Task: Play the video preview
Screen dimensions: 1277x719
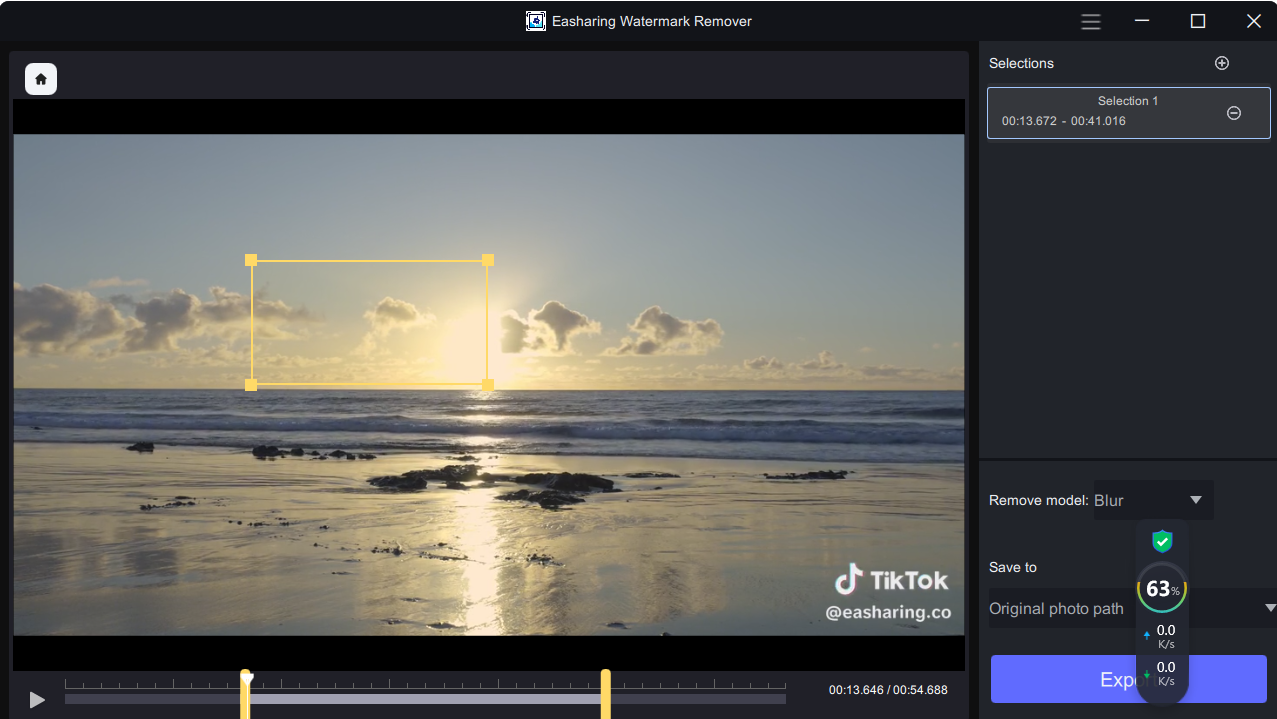Action: coord(37,700)
